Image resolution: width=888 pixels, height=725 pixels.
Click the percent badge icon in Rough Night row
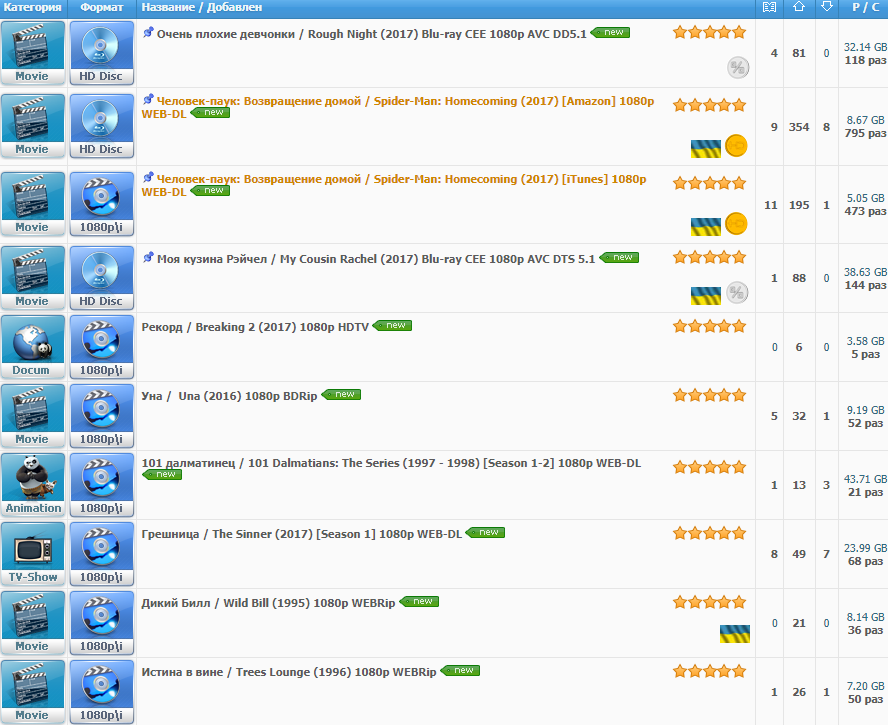(x=738, y=68)
